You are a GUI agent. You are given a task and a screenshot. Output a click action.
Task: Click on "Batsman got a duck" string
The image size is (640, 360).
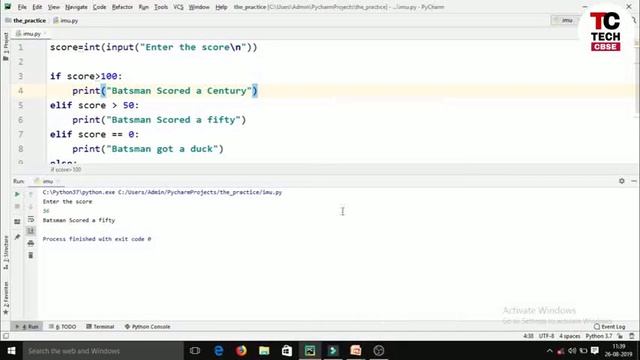point(162,149)
